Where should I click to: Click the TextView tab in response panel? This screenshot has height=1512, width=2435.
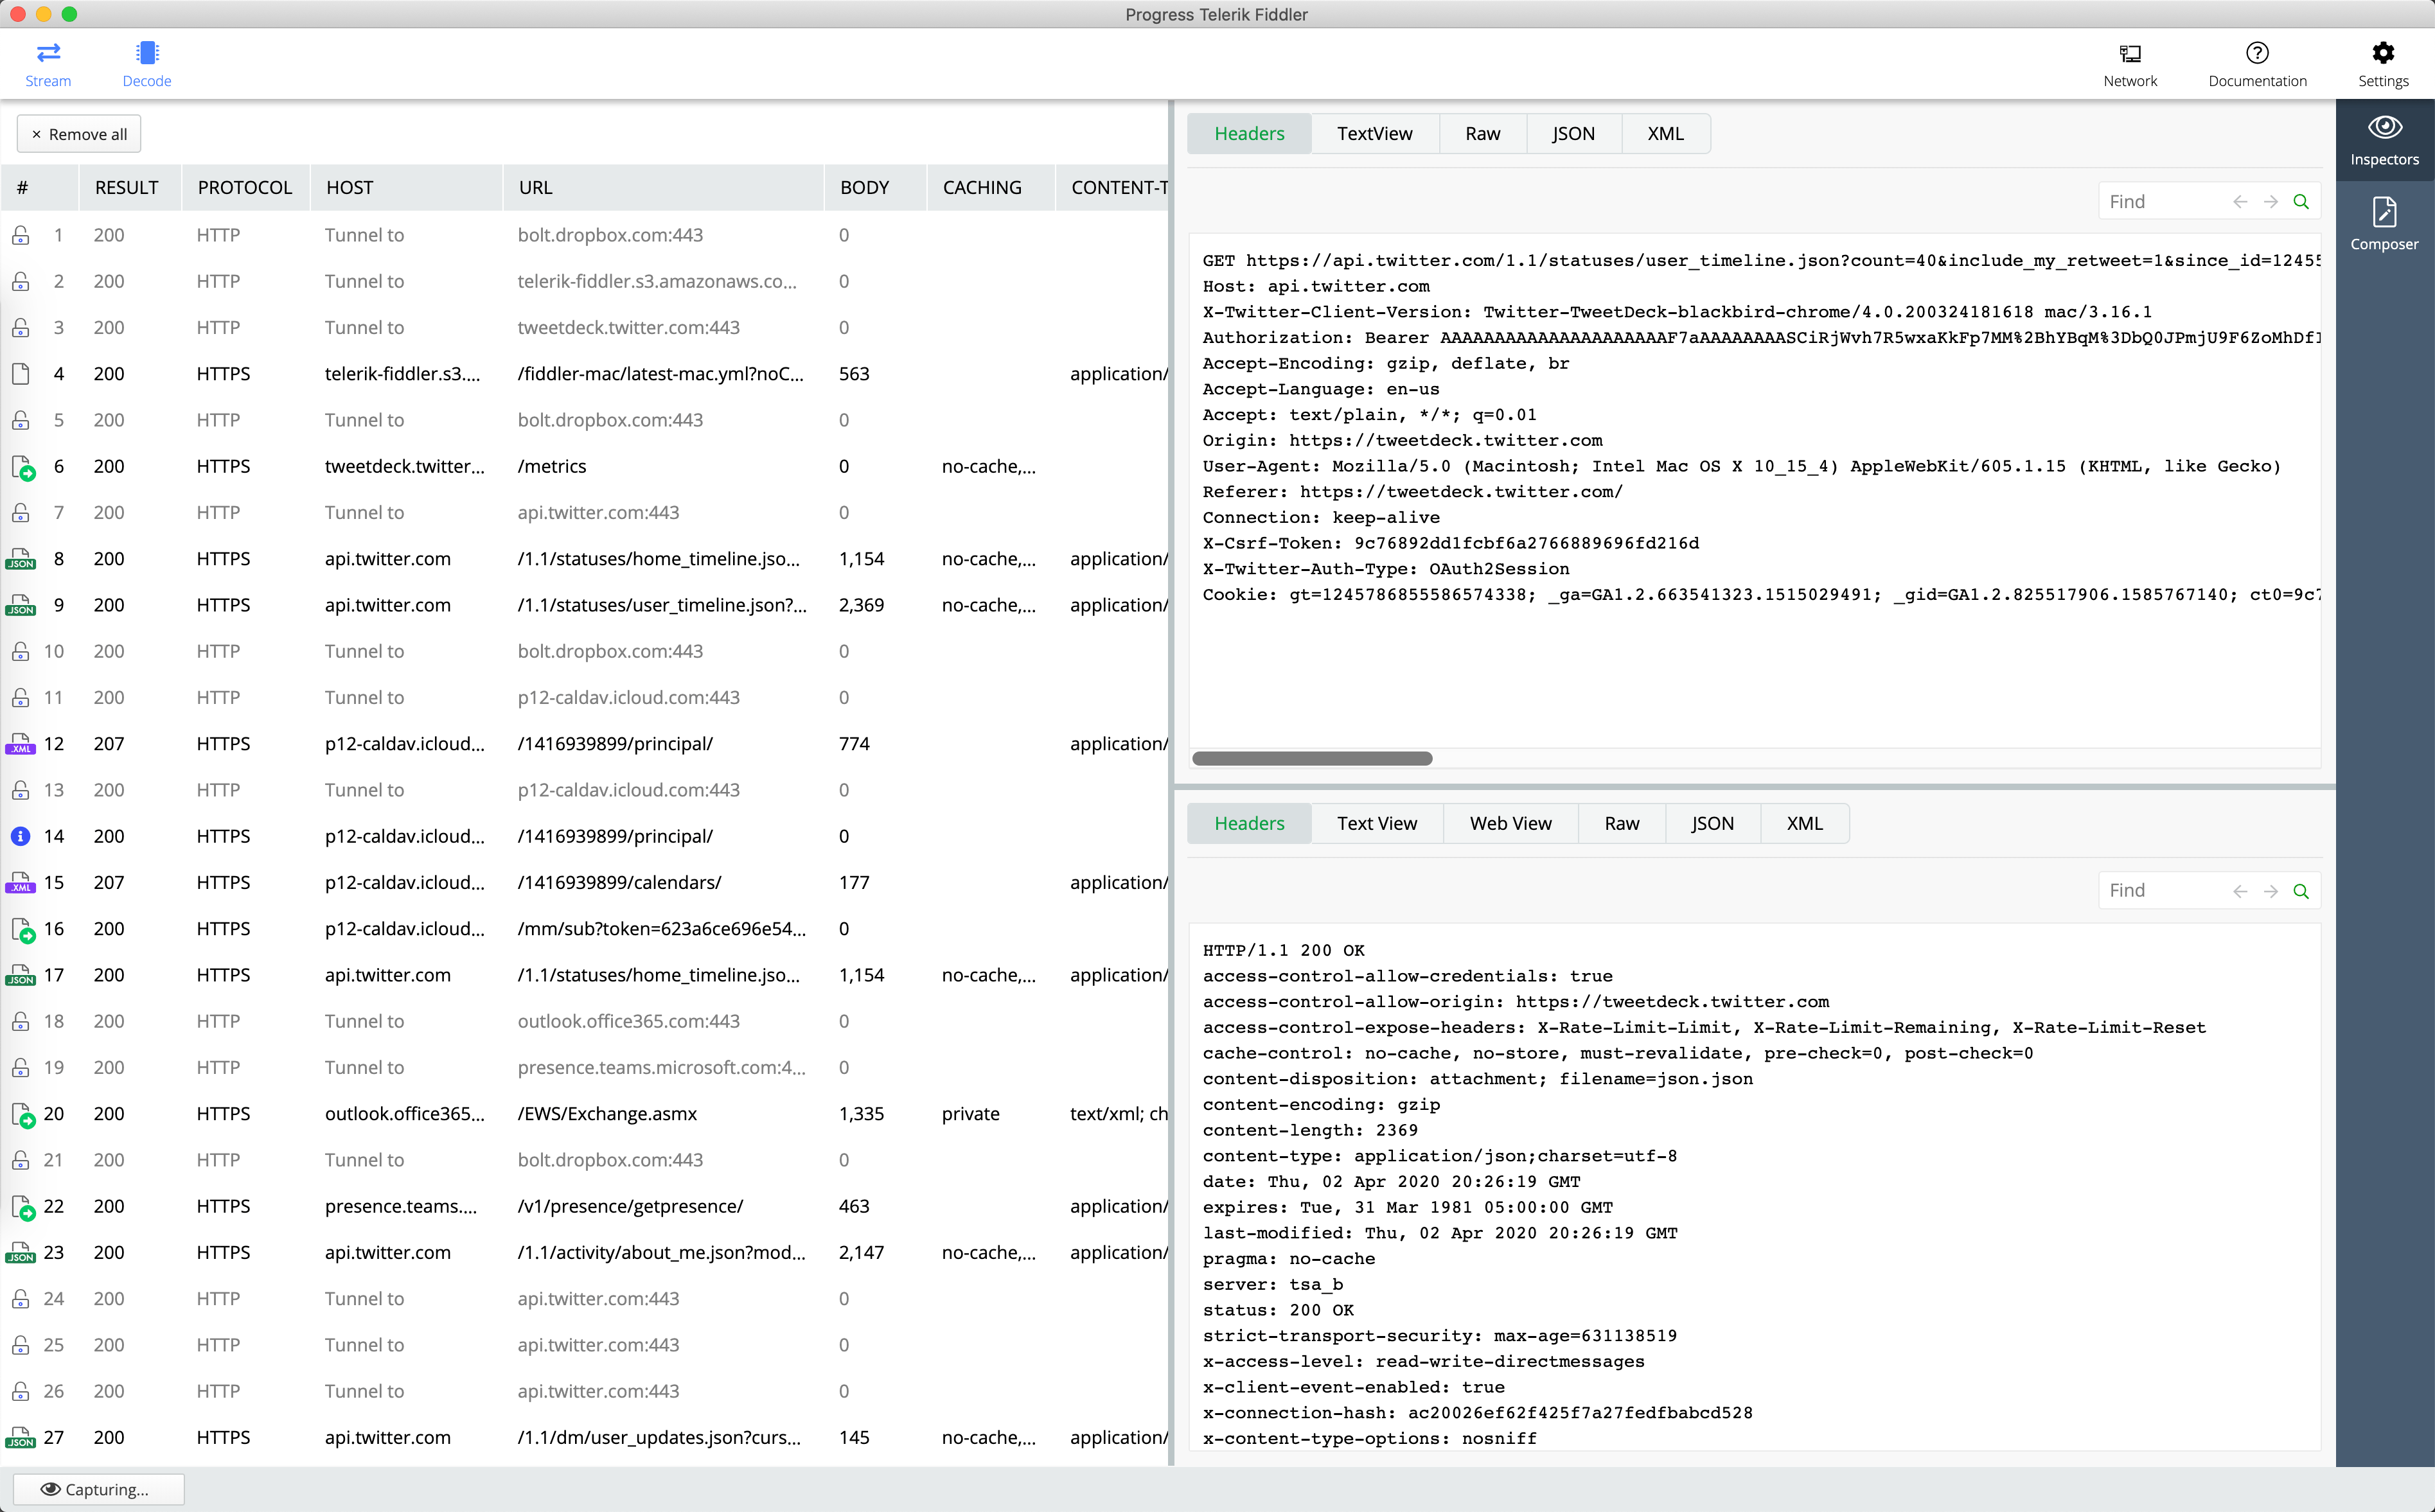[1376, 822]
